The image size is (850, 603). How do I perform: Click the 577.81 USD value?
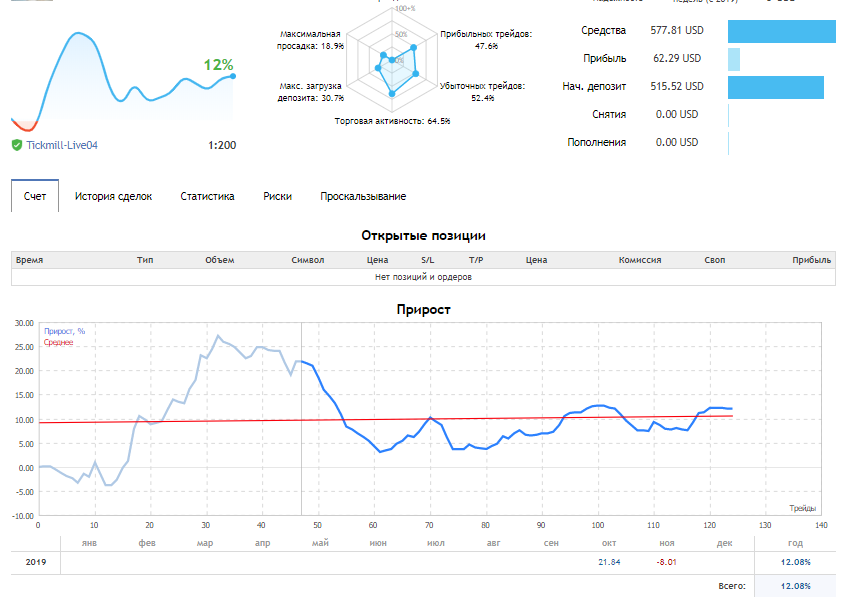tap(677, 30)
